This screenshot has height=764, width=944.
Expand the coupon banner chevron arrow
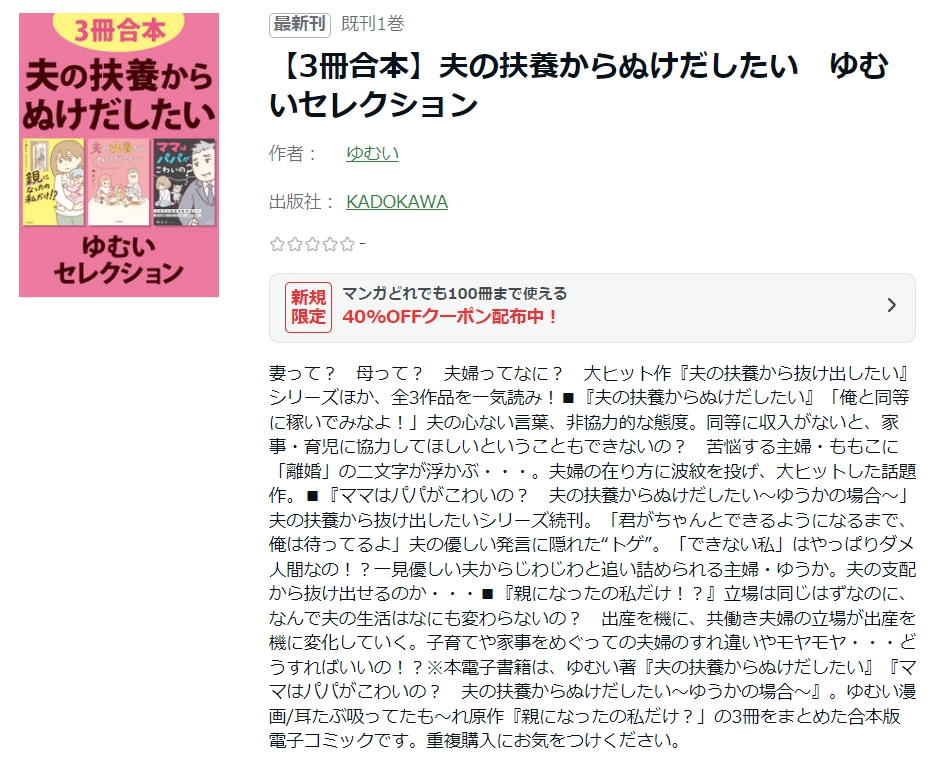coord(892,306)
